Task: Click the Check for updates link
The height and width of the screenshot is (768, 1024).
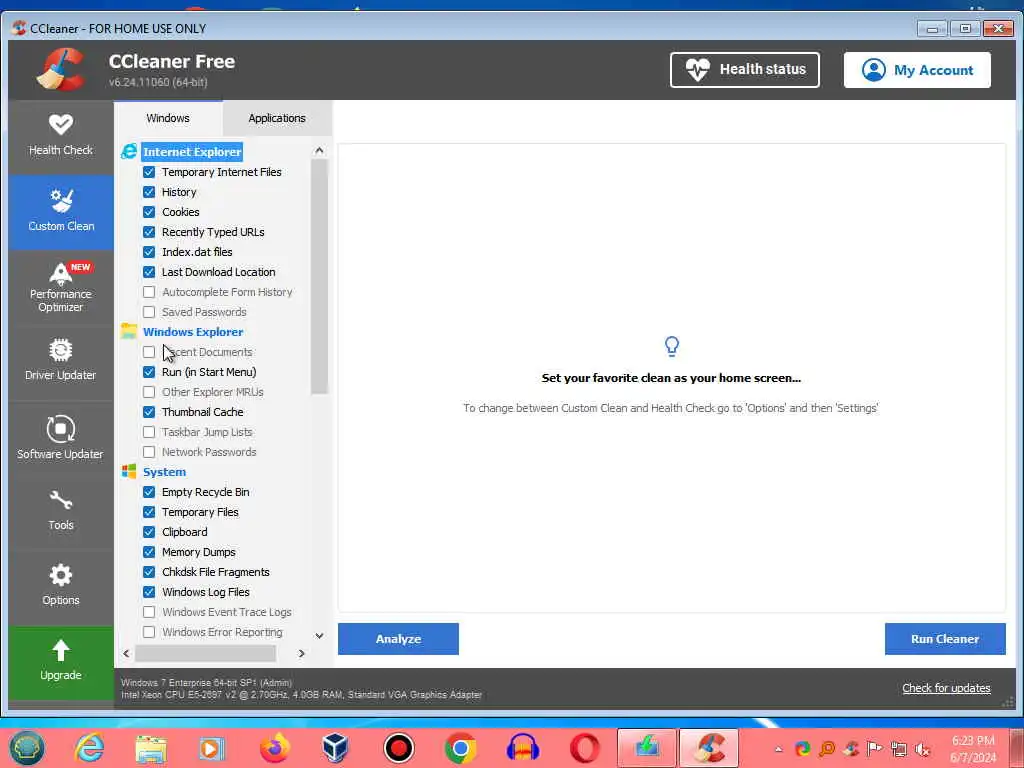Action: pyautogui.click(x=946, y=688)
